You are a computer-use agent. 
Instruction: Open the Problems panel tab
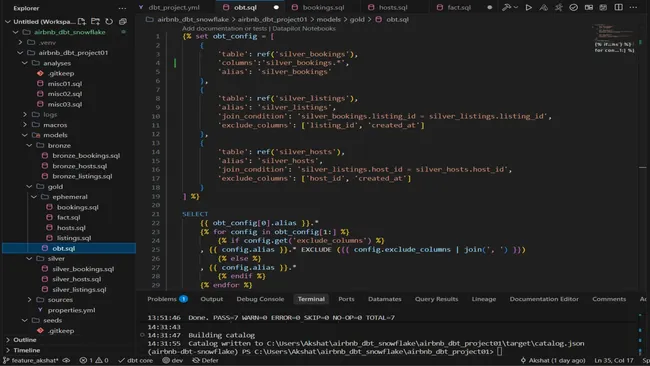(x=167, y=299)
